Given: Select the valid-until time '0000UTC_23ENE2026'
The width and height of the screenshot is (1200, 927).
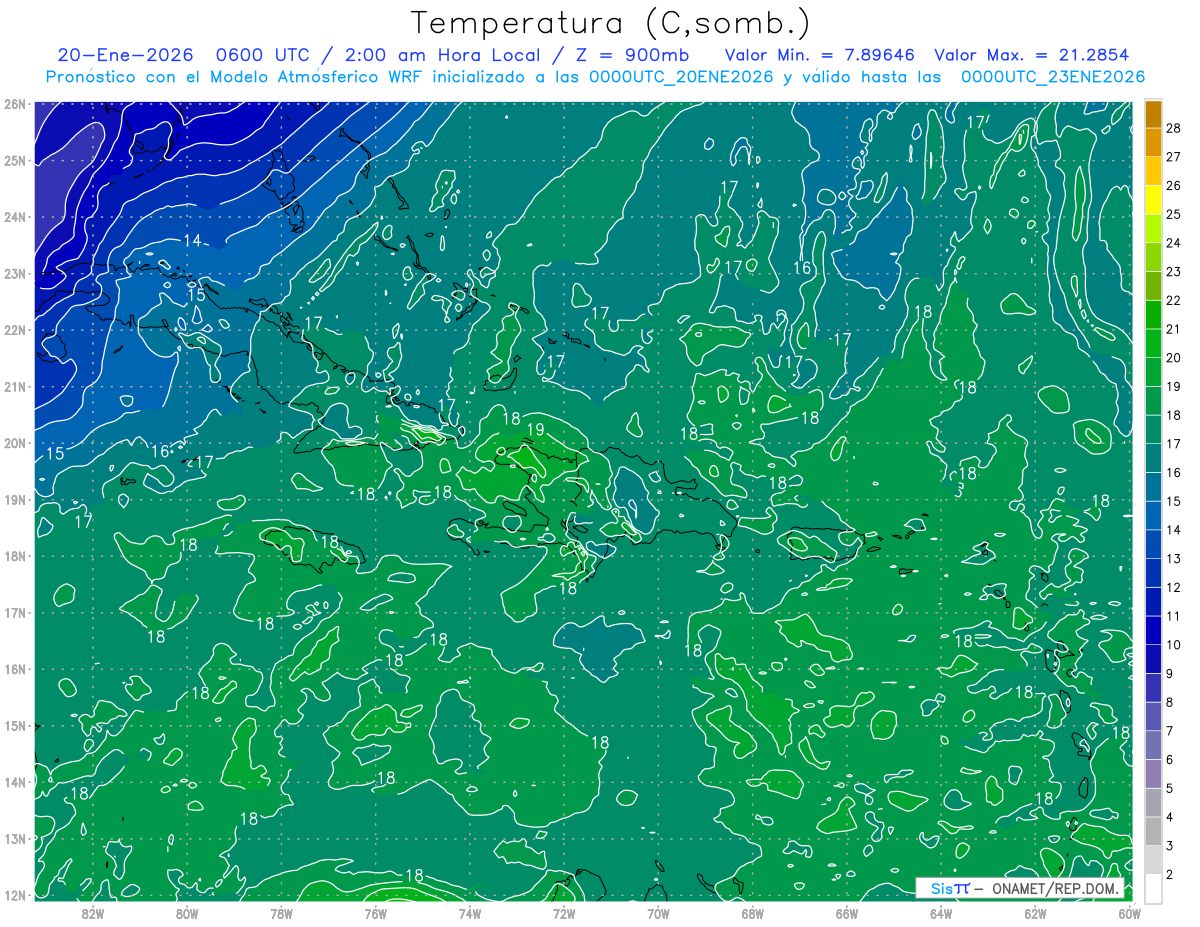Looking at the screenshot, I should pyautogui.click(x=1052, y=77).
